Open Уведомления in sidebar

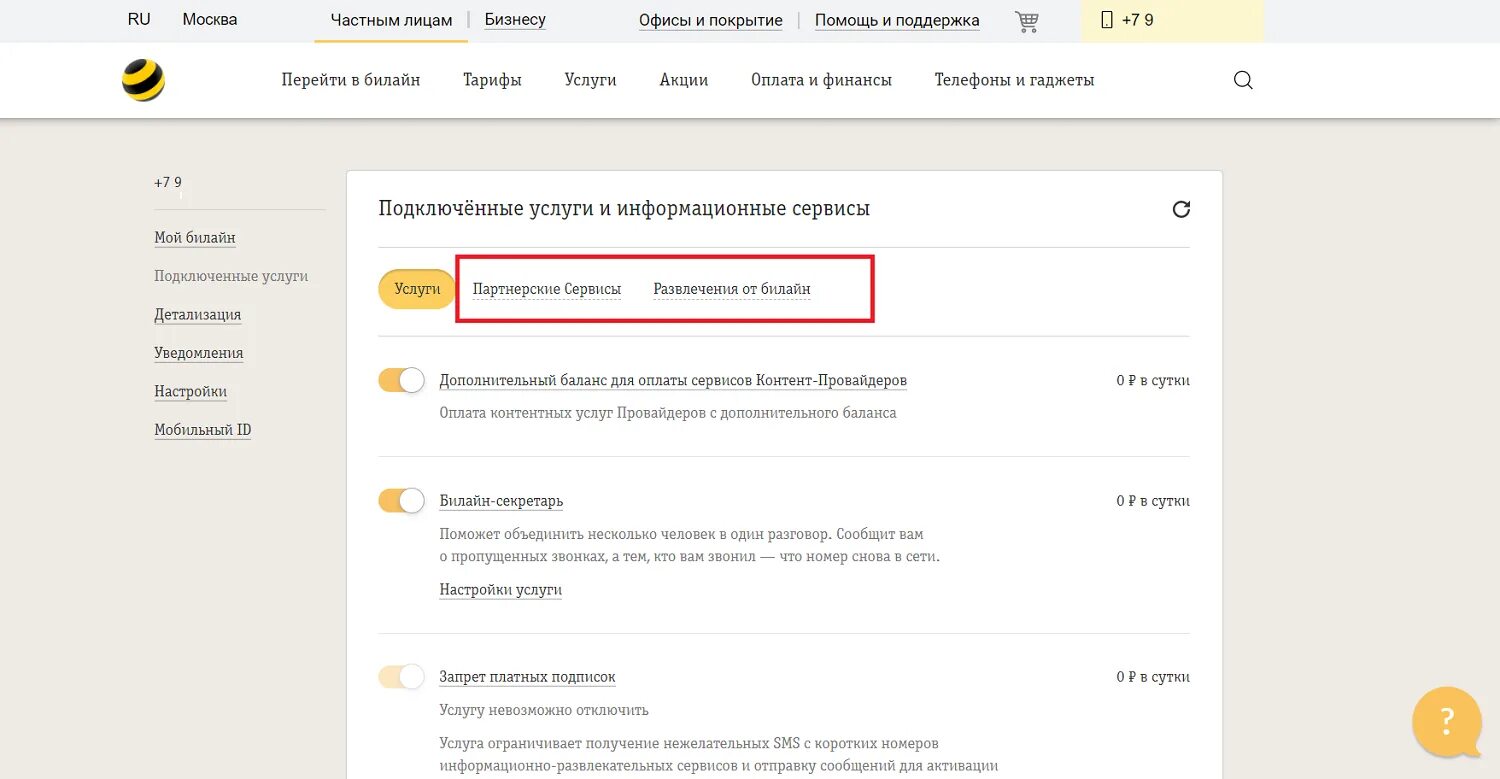click(199, 353)
